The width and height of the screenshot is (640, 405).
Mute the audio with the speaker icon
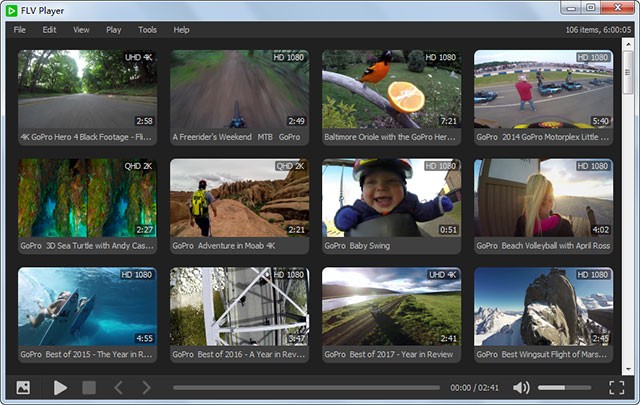pos(521,387)
